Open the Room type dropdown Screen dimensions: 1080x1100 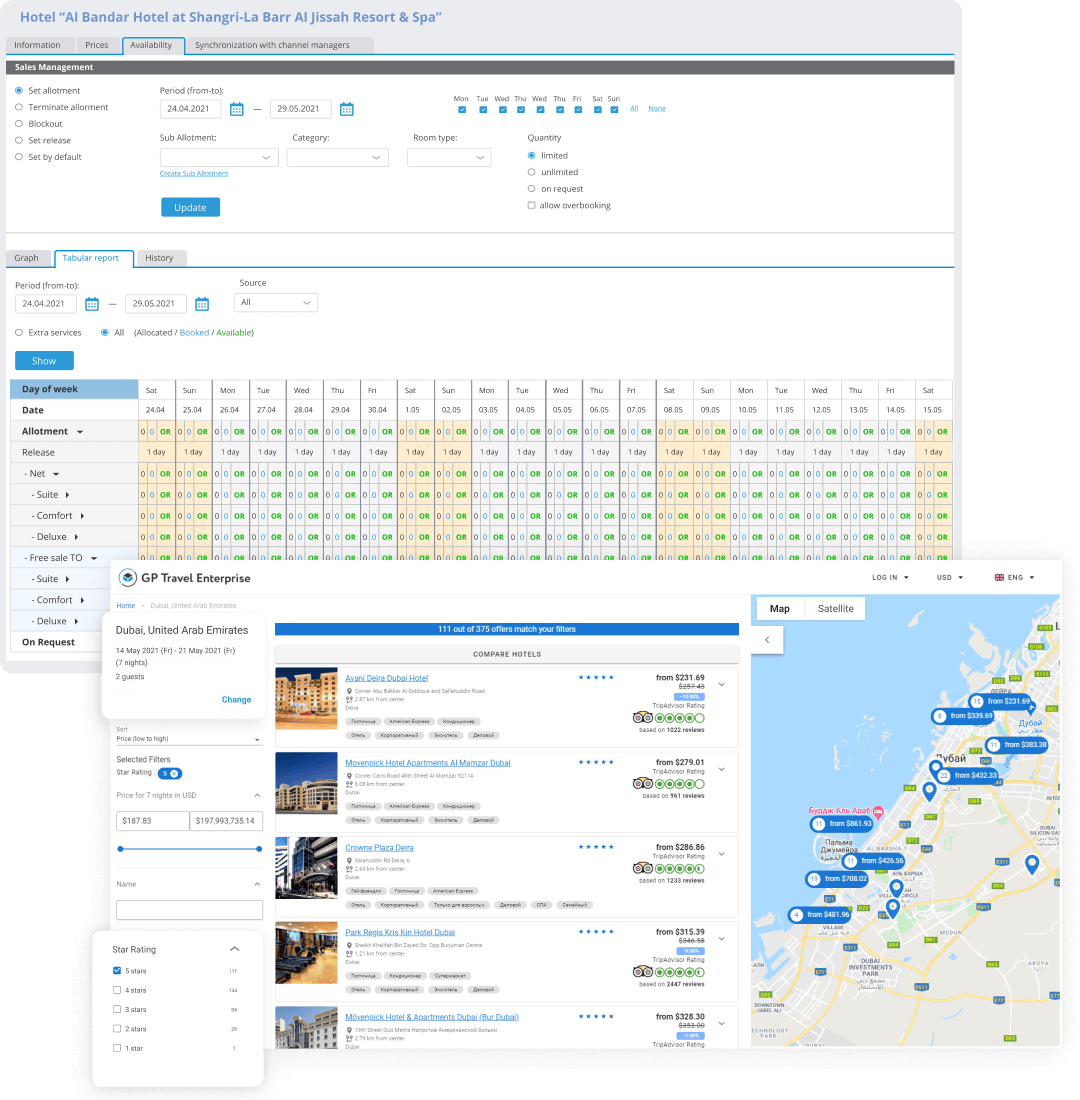click(449, 158)
